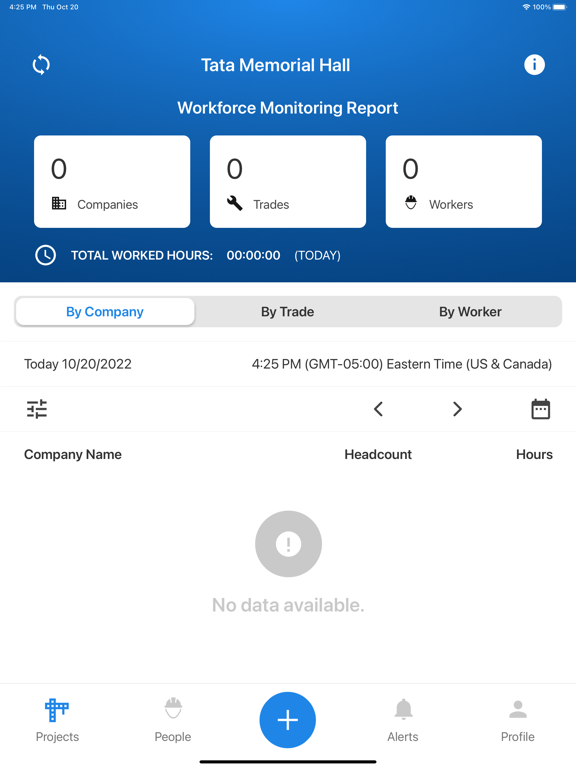Tap the Workers hard hat icon
This screenshot has height=768, width=576.
click(411, 202)
